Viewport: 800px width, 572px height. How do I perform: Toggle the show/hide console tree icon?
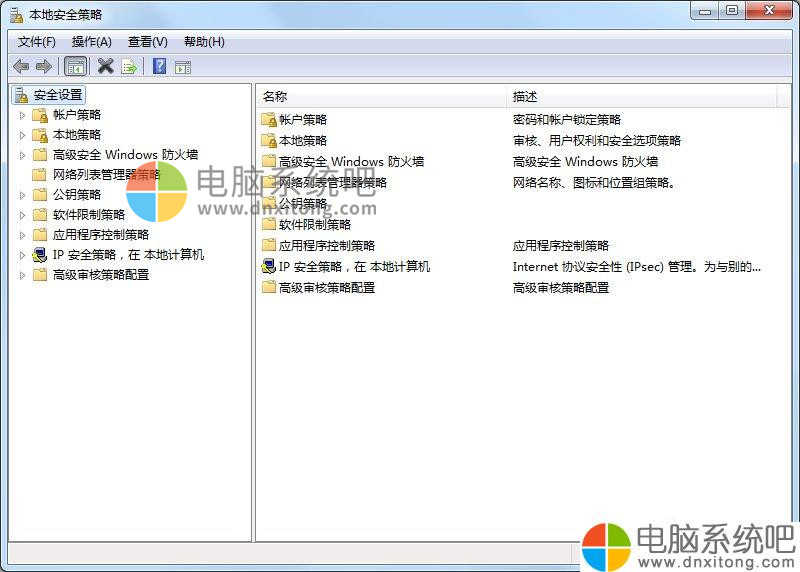(x=76, y=66)
